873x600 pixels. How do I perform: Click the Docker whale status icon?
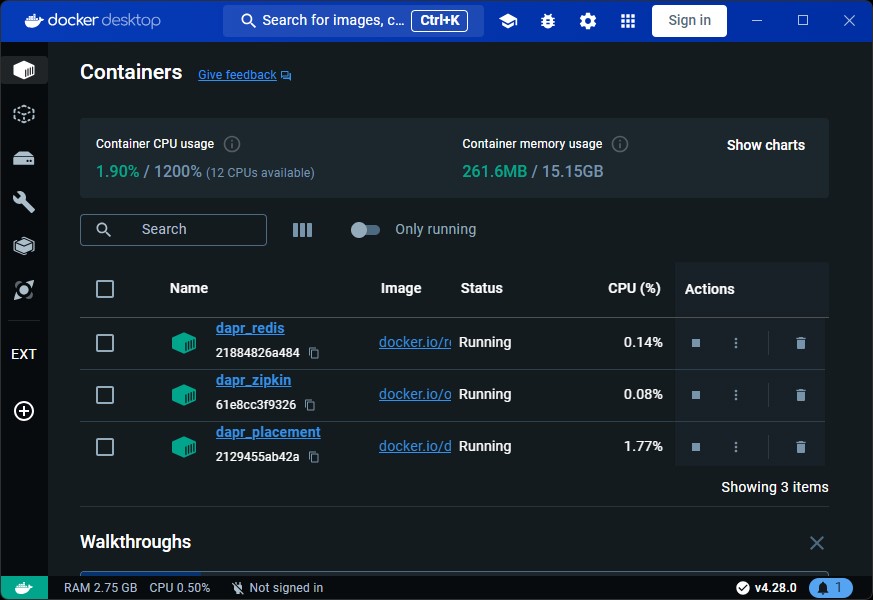[24, 588]
